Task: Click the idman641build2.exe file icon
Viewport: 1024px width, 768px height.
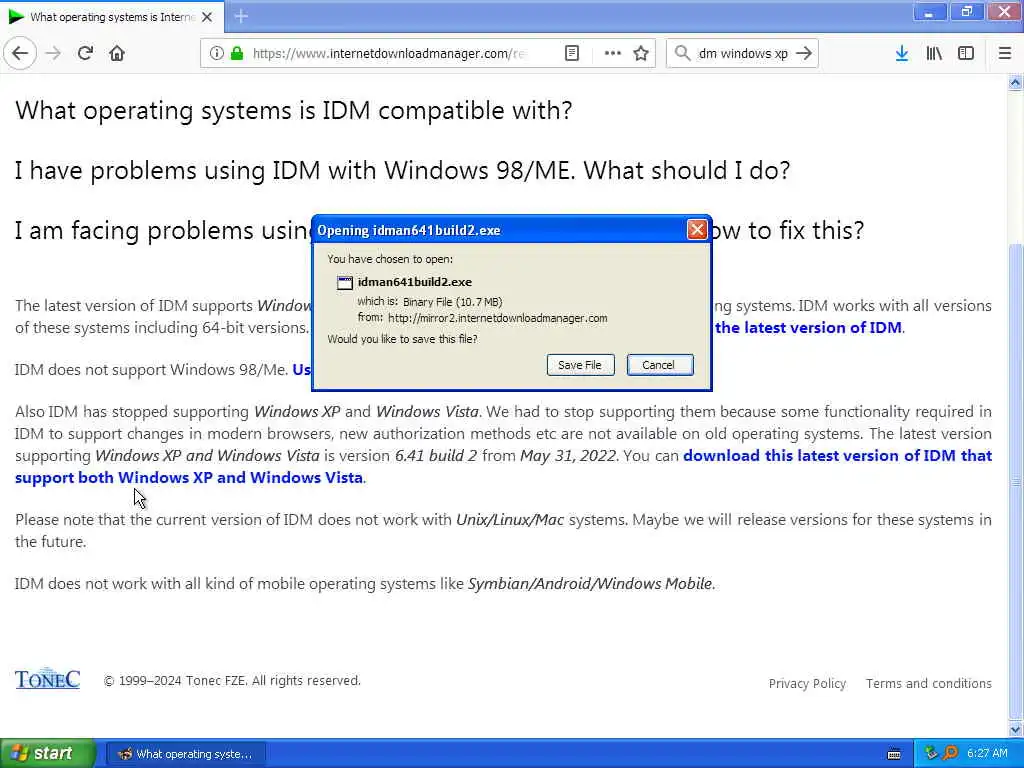Action: click(x=345, y=283)
